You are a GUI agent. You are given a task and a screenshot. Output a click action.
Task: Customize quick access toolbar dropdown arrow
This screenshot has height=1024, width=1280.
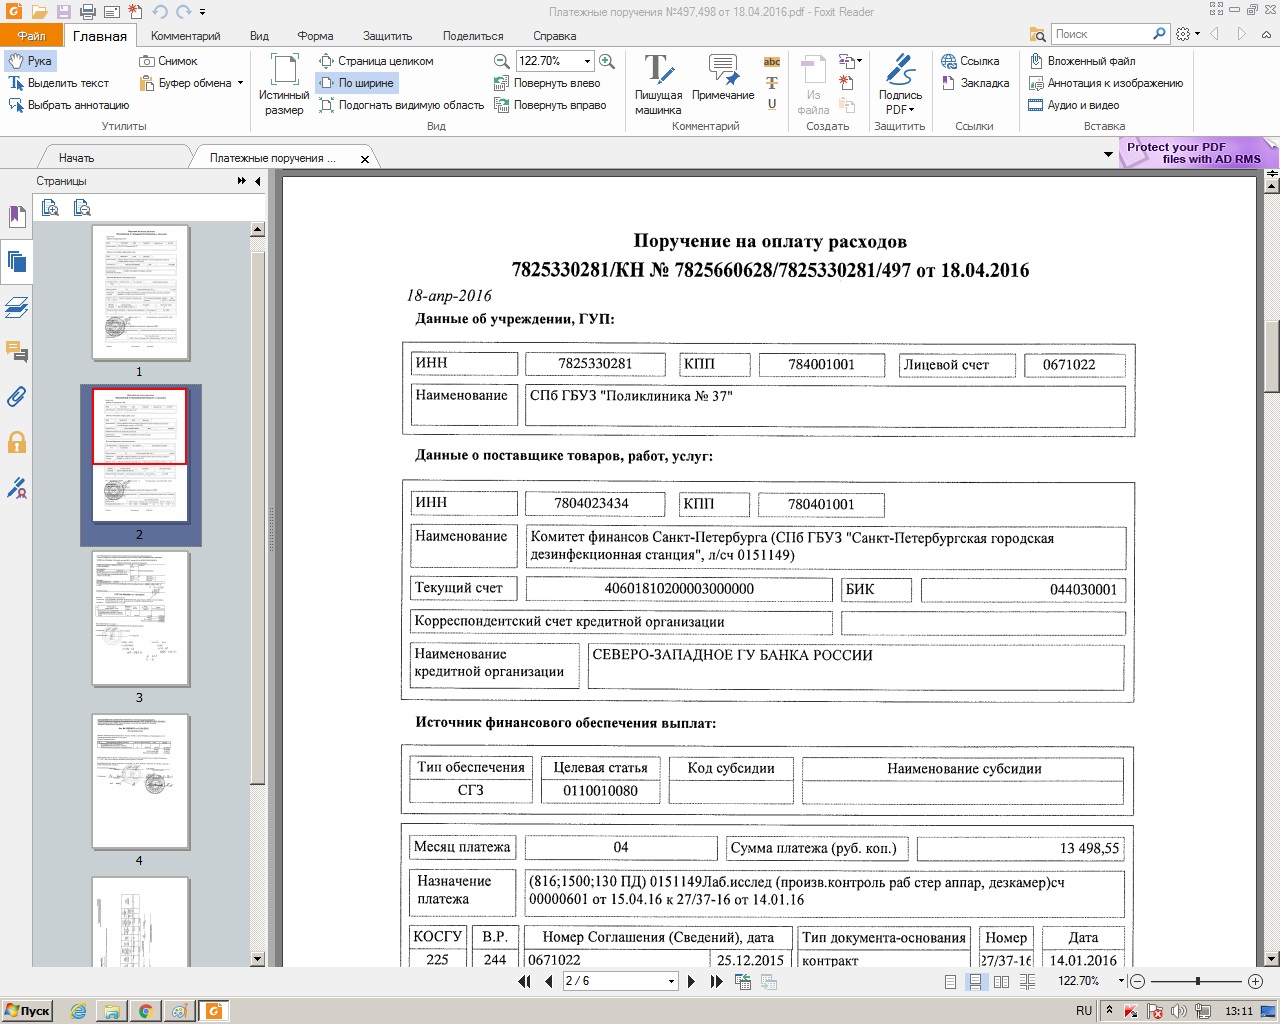pyautogui.click(x=203, y=13)
